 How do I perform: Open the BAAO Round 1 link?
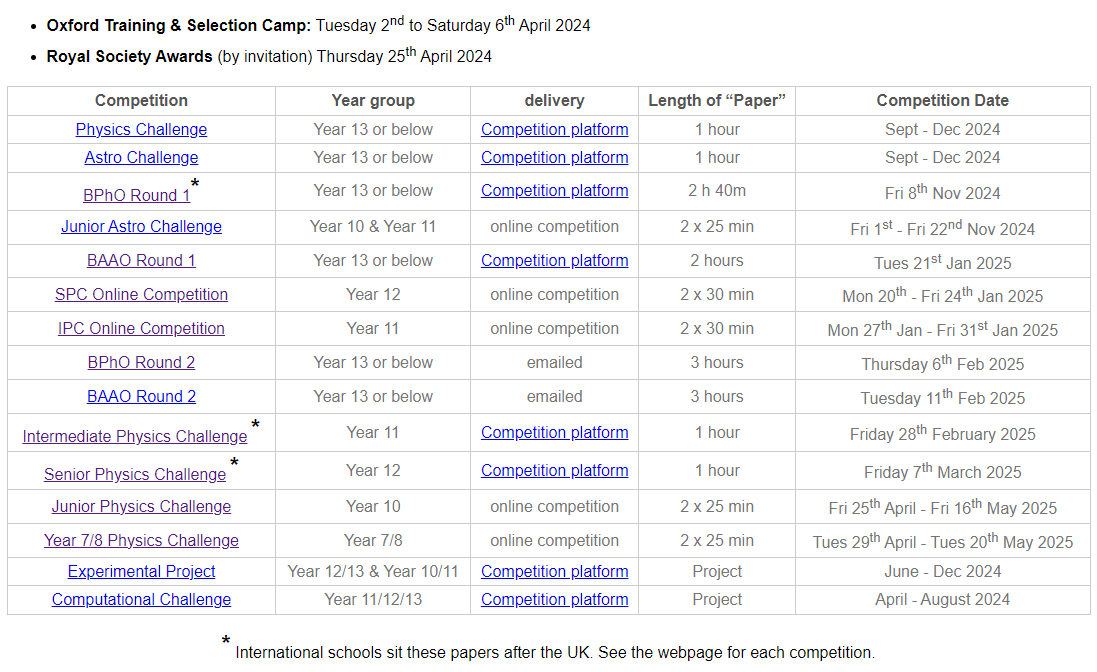(141, 260)
